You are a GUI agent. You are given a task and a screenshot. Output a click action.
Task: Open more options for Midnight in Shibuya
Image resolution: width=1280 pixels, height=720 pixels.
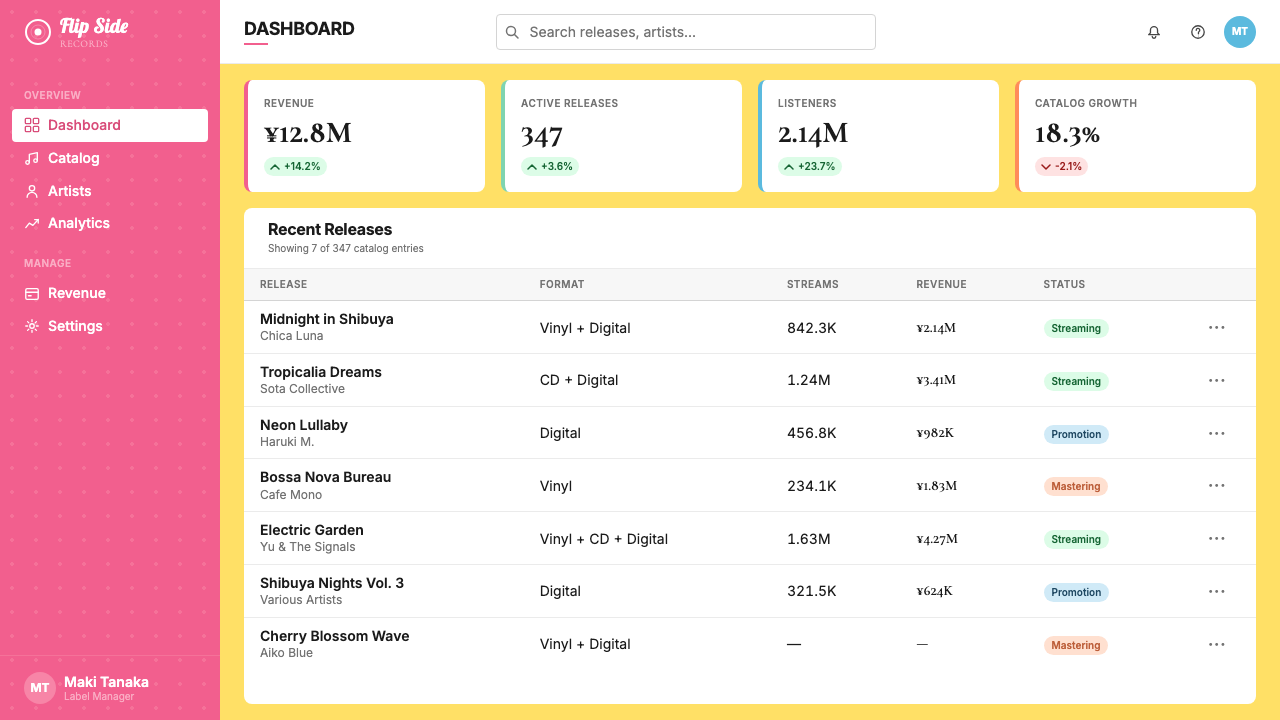pos(1217,328)
